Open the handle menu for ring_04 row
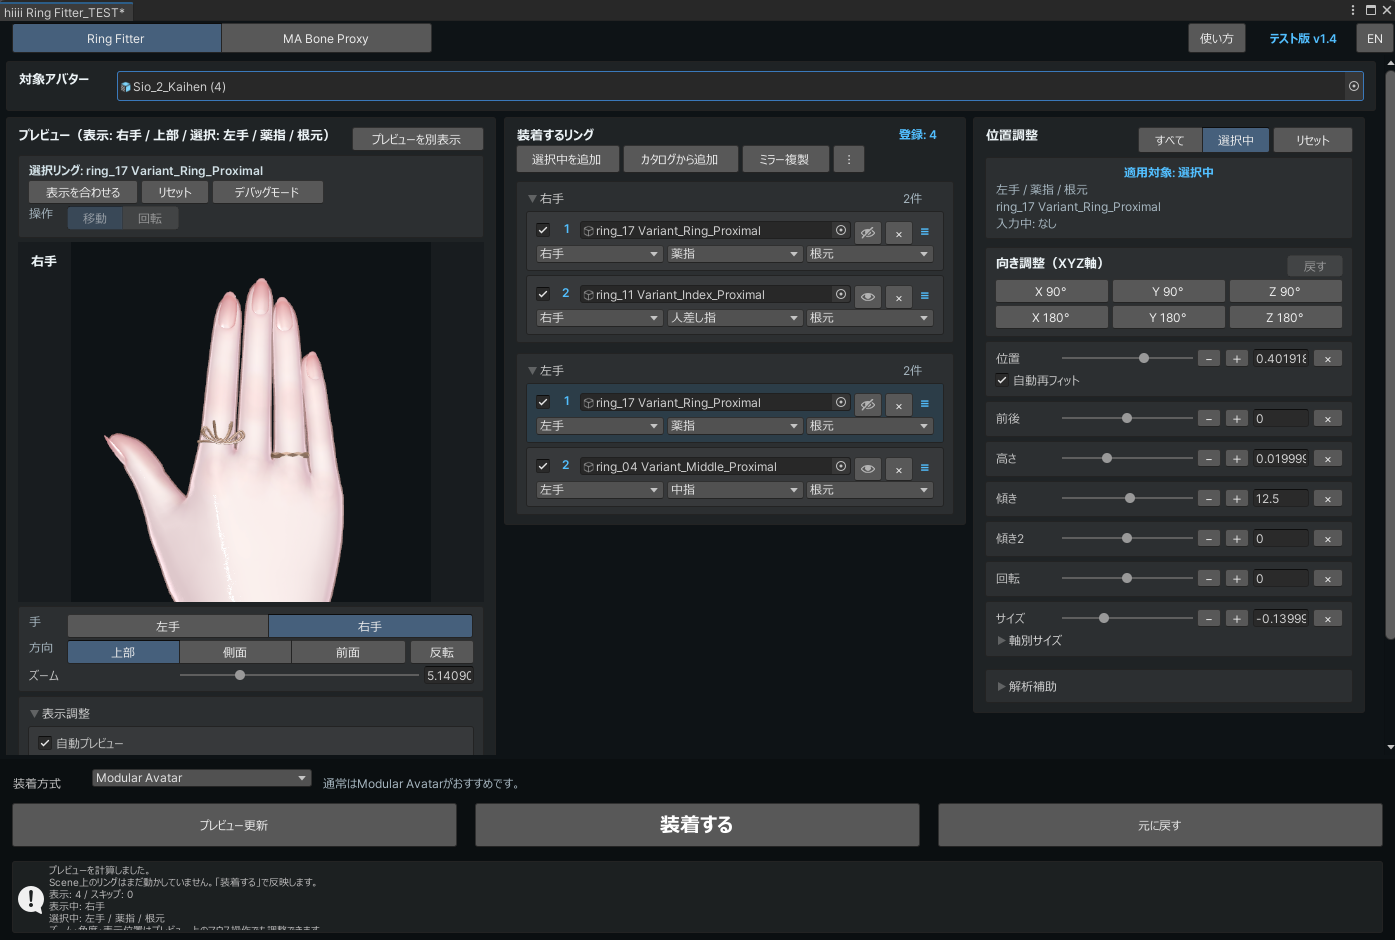 tap(925, 467)
